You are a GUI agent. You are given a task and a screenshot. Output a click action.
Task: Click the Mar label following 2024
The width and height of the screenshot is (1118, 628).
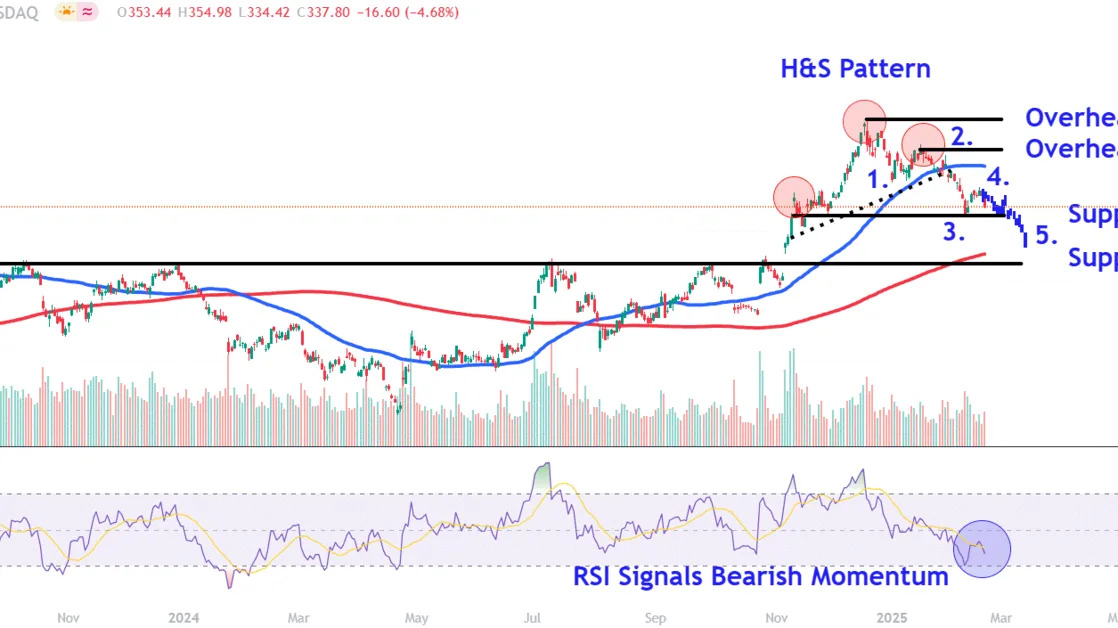[298, 618]
